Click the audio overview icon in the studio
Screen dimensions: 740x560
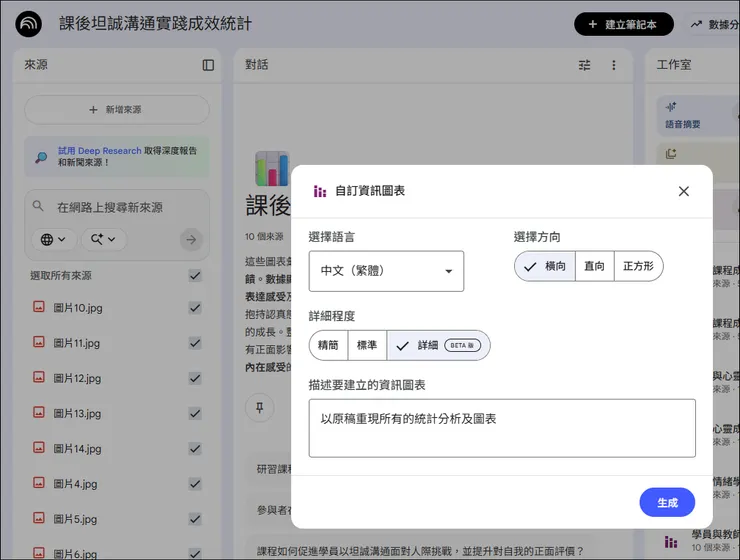(671, 107)
